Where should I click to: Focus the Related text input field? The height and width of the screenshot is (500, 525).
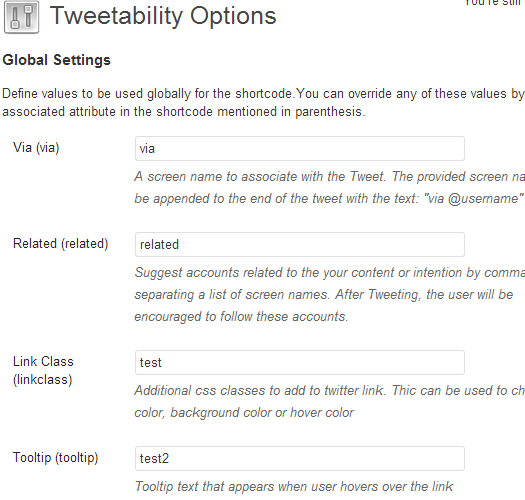tap(300, 245)
